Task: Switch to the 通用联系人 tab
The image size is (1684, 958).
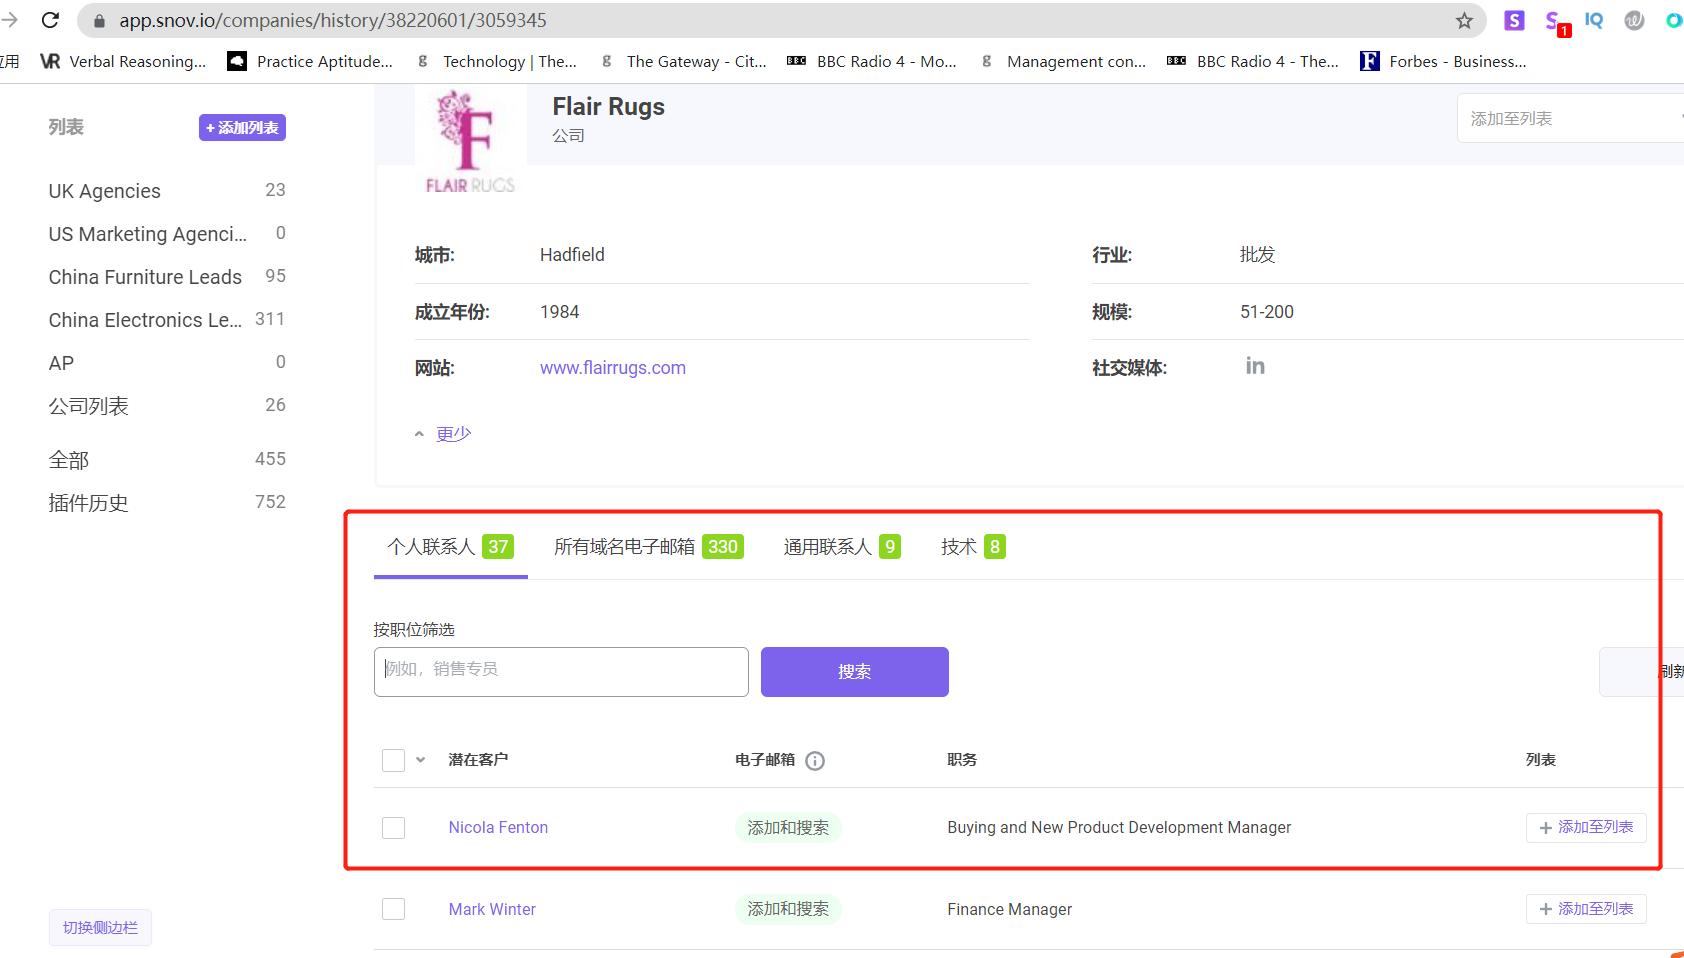Action: [x=842, y=547]
